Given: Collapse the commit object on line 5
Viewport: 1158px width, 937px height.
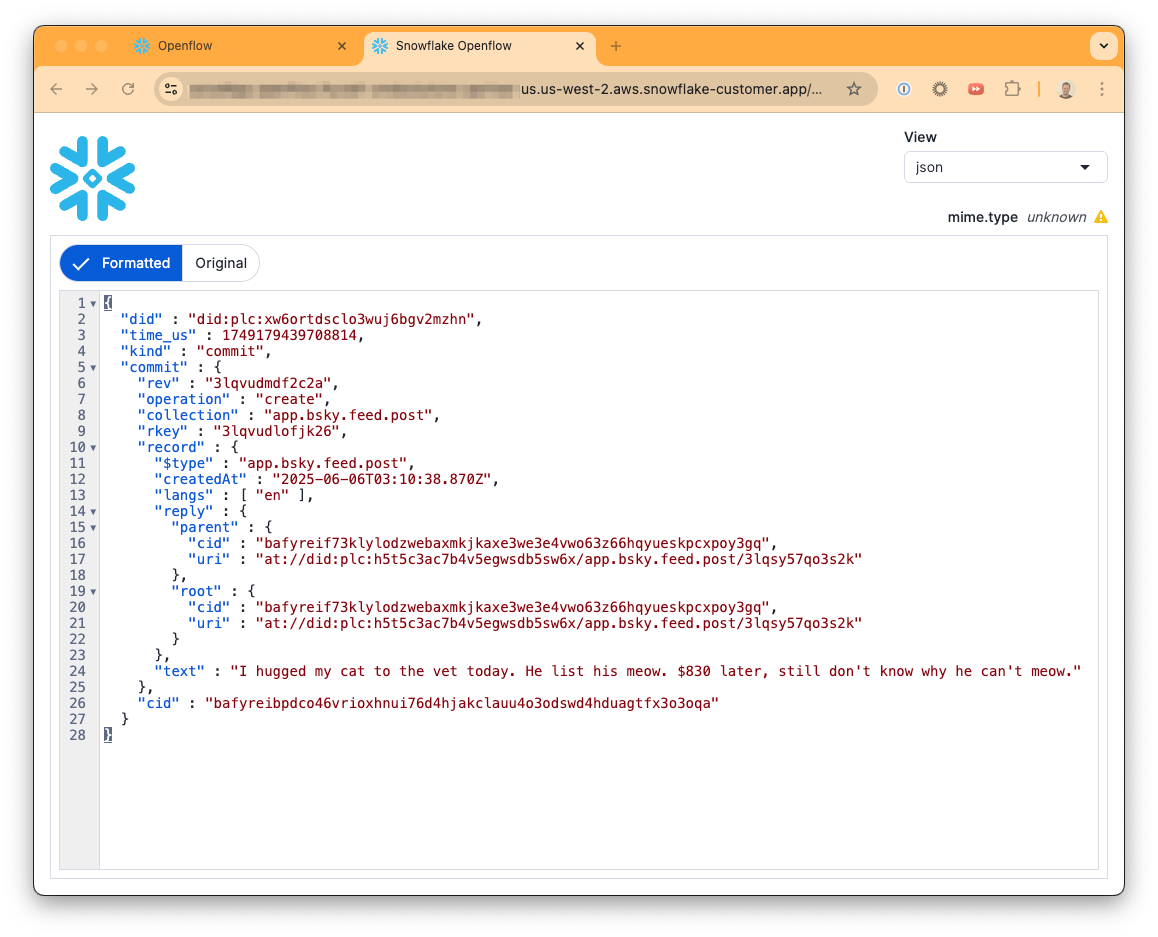Looking at the screenshot, I should [x=93, y=368].
